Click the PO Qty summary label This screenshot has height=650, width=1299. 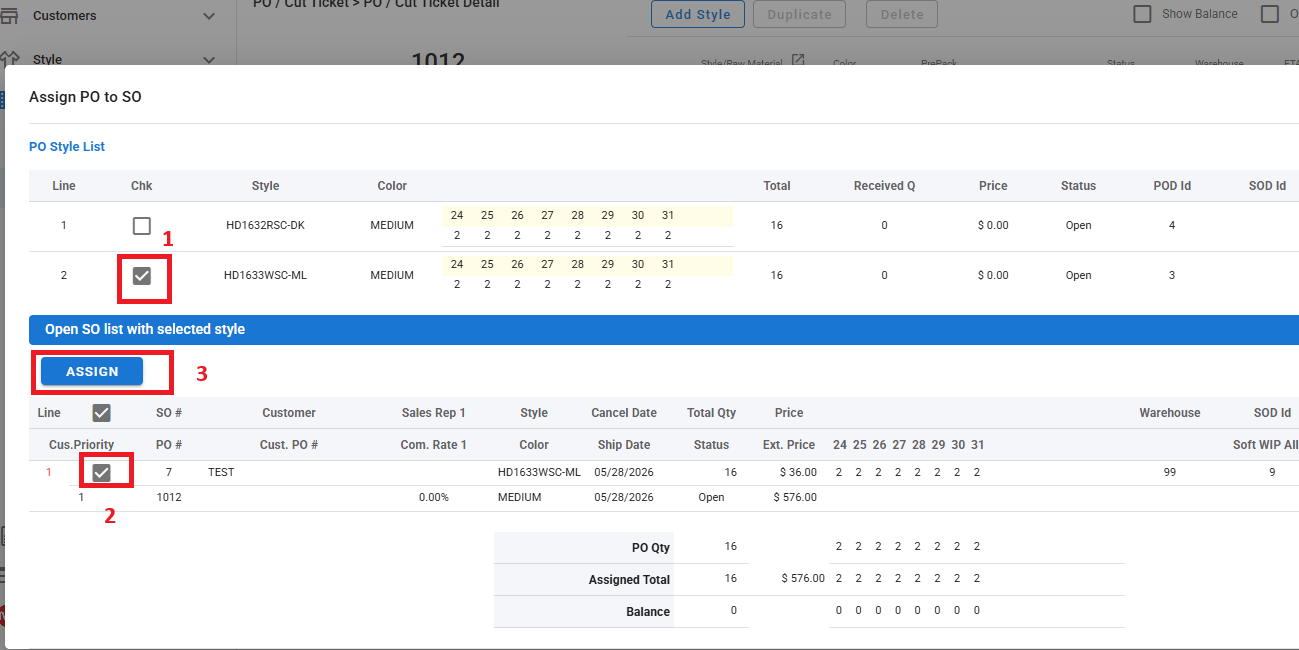651,547
